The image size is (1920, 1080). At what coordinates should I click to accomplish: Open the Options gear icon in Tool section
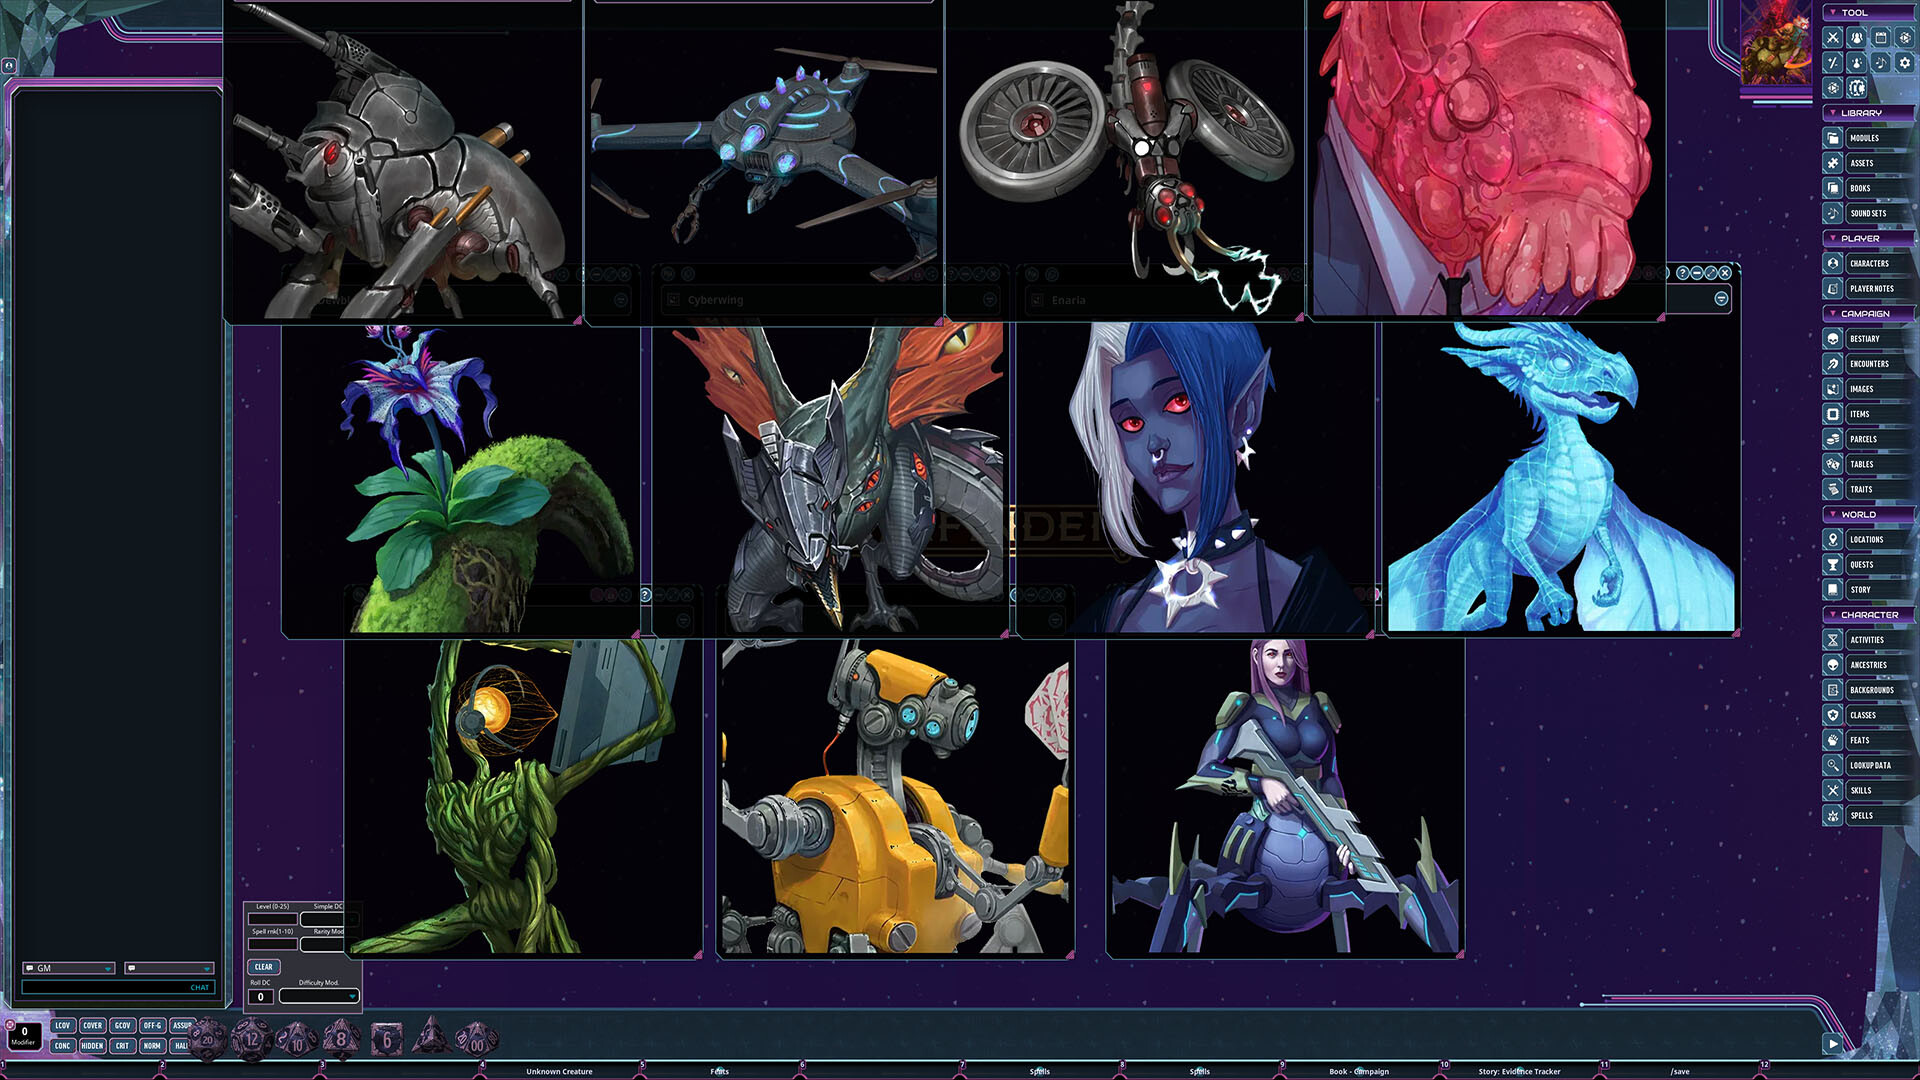(x=1903, y=62)
